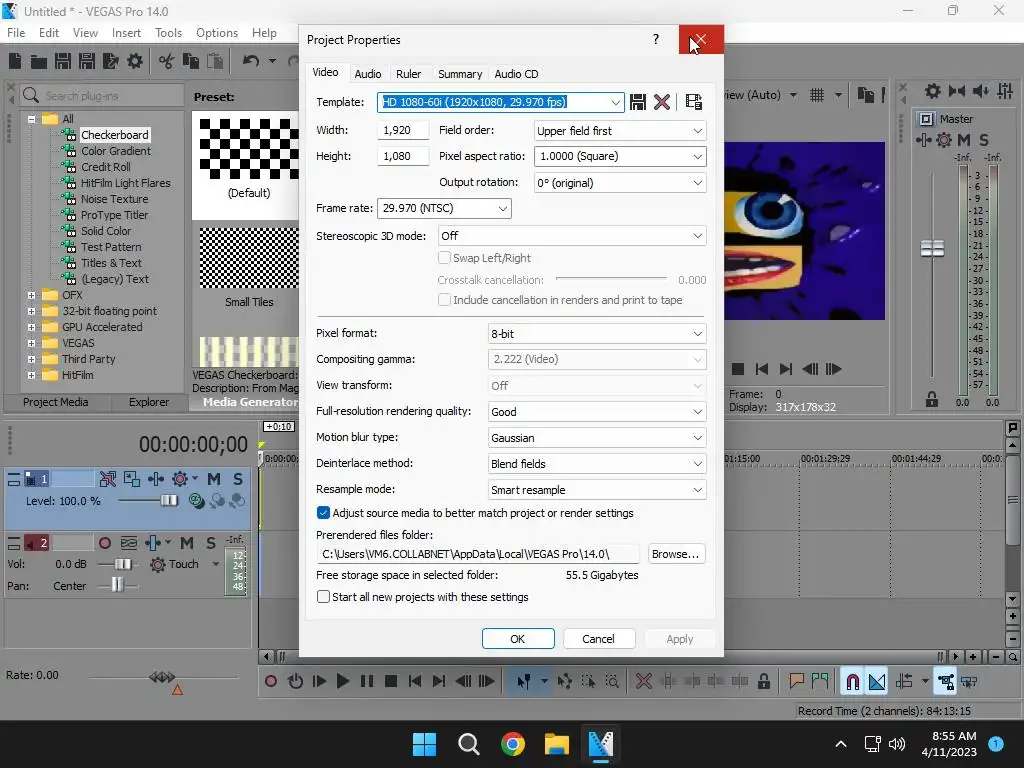Click the Copy toolbar icon
The width and height of the screenshot is (1024, 768).
pos(191,61)
